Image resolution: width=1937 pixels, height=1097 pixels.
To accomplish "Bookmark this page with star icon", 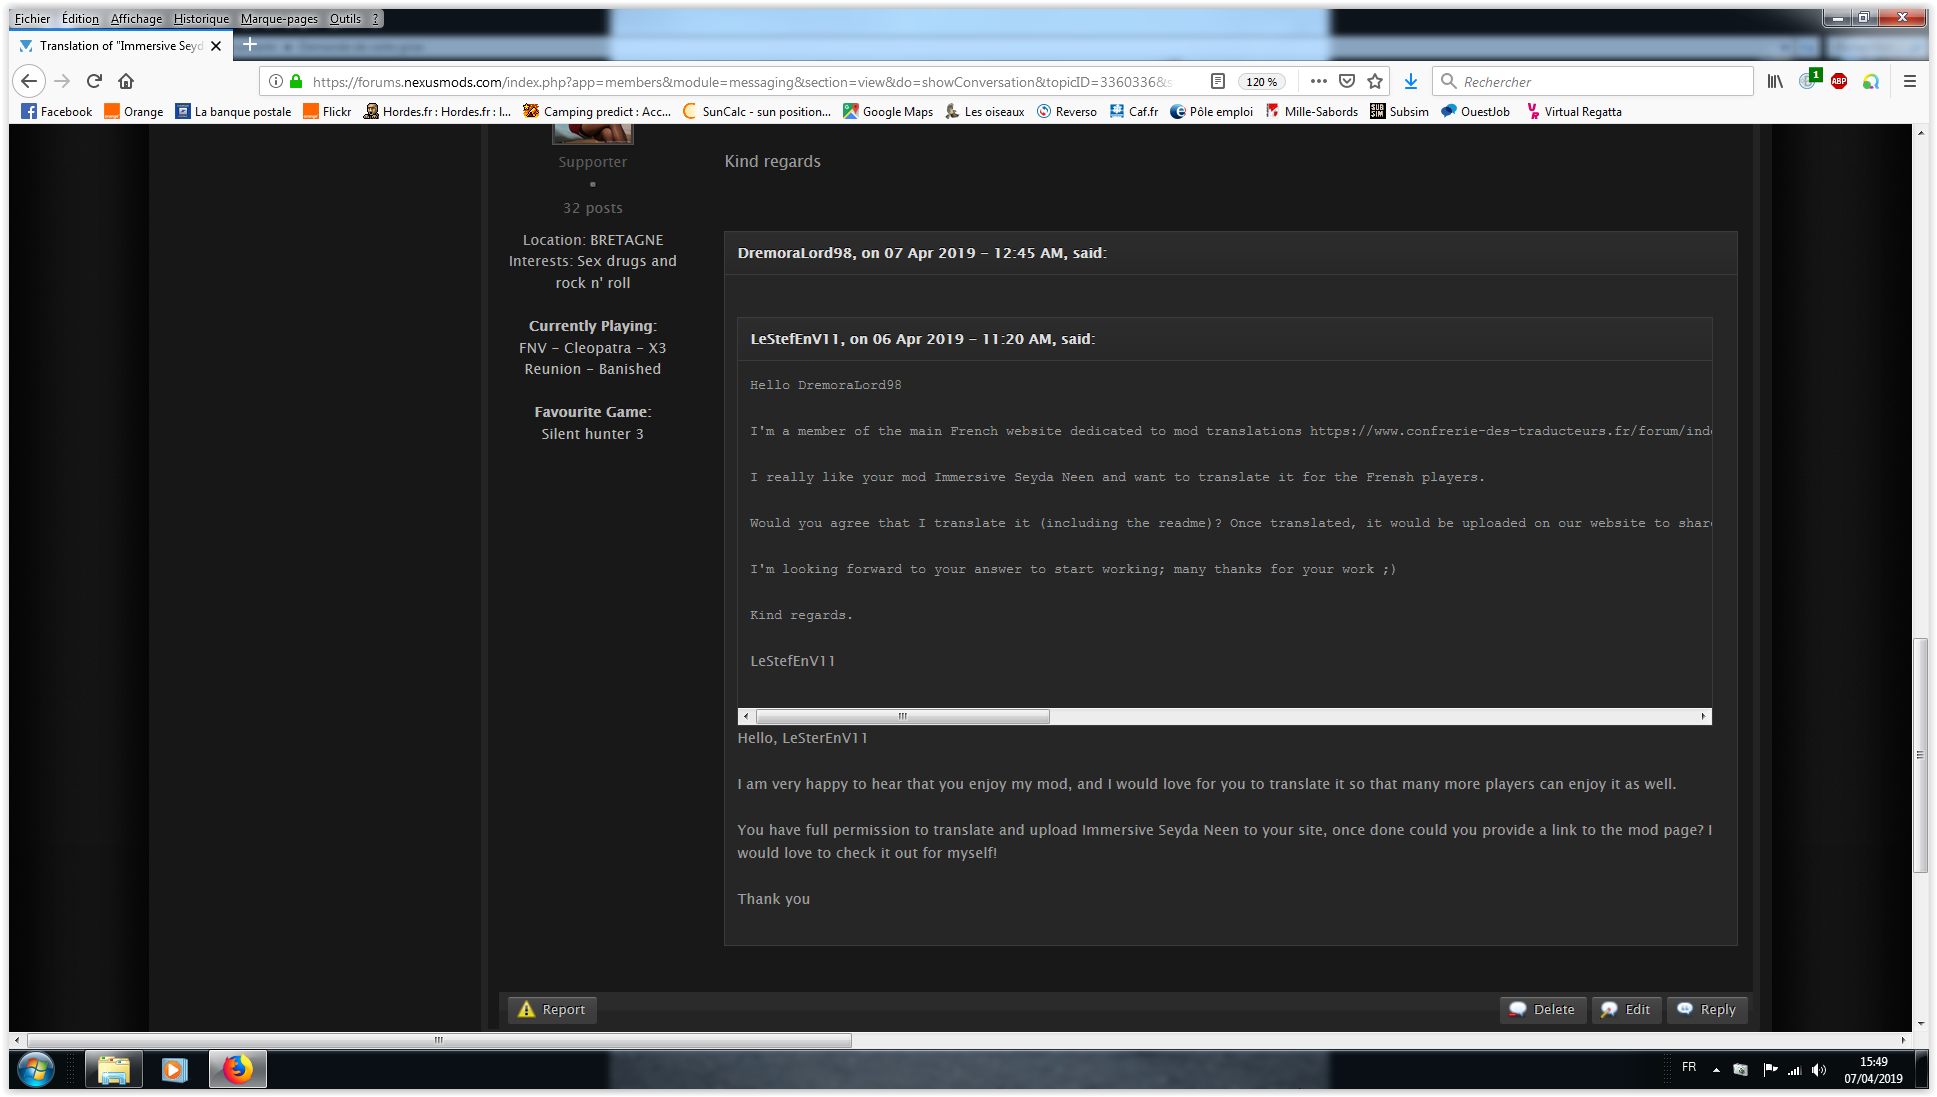I will pyautogui.click(x=1375, y=81).
